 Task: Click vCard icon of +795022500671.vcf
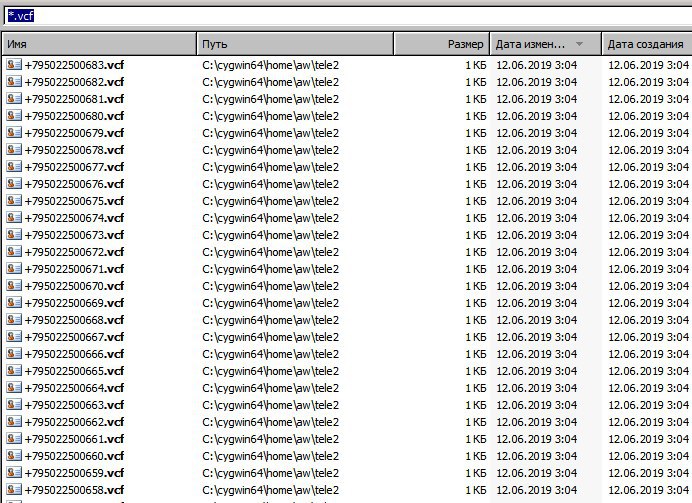point(14,268)
